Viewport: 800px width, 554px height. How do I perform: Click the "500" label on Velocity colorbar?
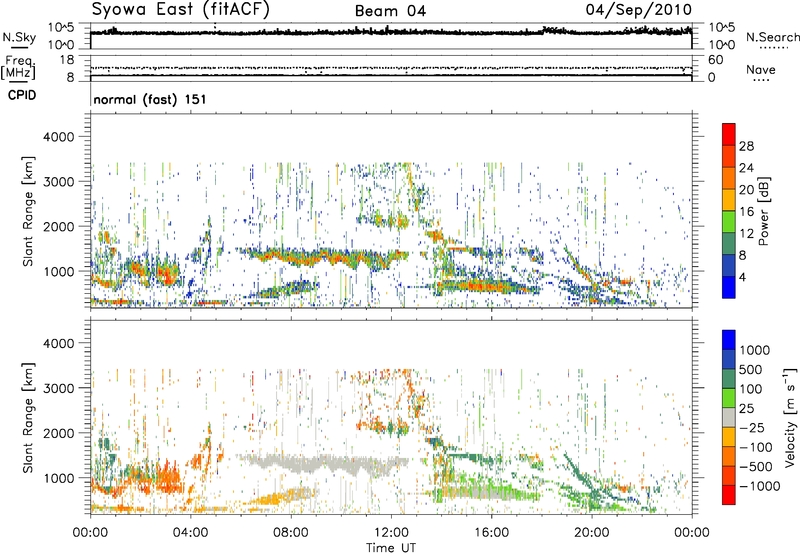[752, 370]
